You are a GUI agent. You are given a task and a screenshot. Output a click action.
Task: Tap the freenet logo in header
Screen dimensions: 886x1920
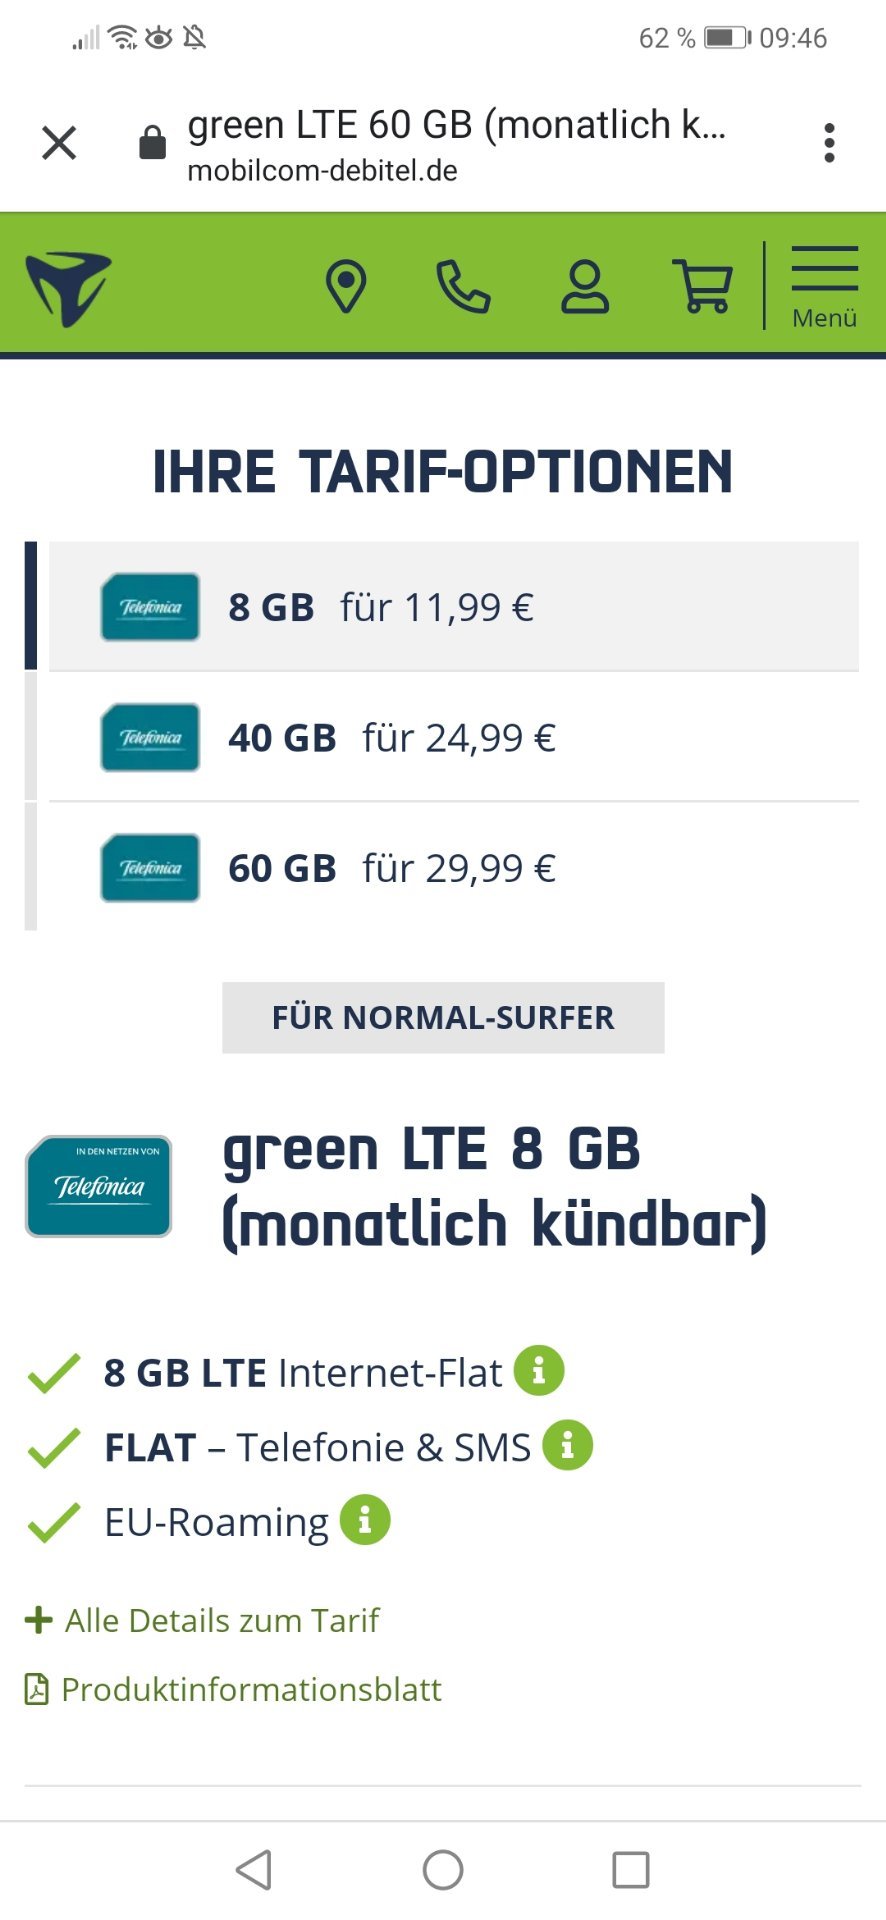tap(68, 289)
